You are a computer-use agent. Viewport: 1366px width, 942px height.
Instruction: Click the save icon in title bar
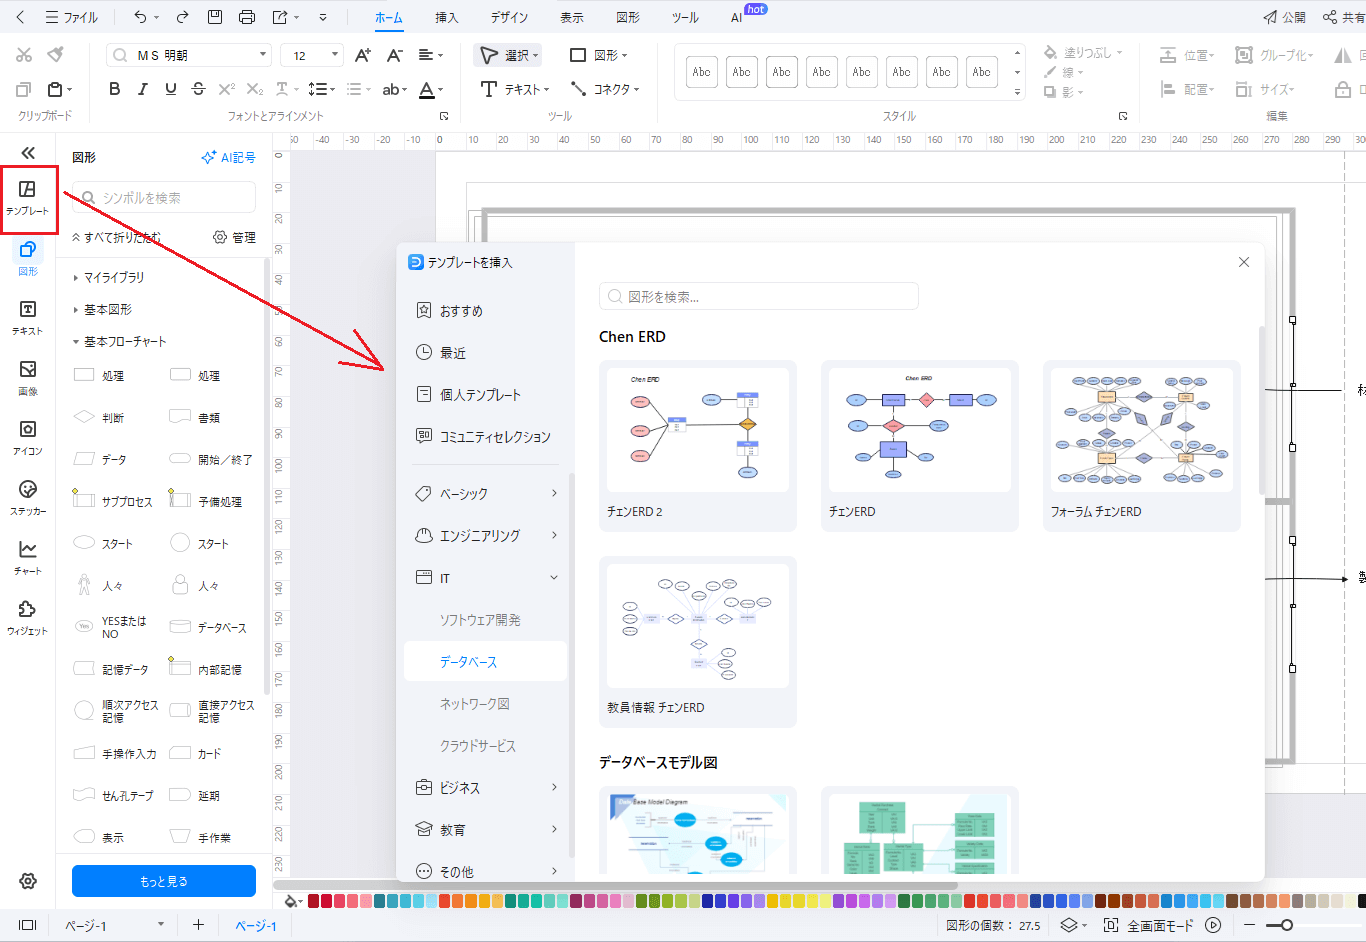(x=215, y=17)
